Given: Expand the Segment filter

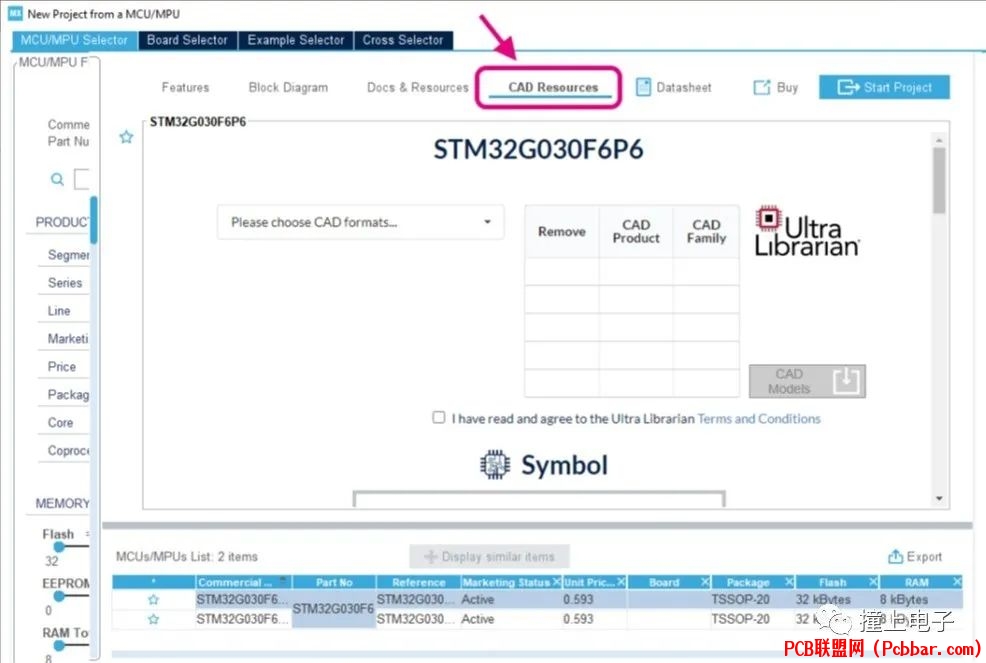Looking at the screenshot, I should pos(68,255).
